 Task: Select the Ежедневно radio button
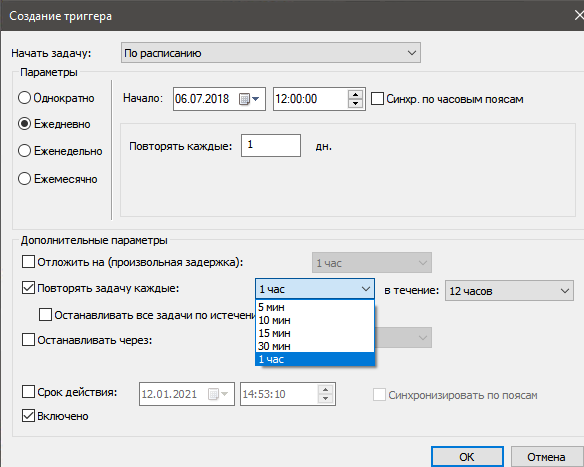[x=24, y=124]
